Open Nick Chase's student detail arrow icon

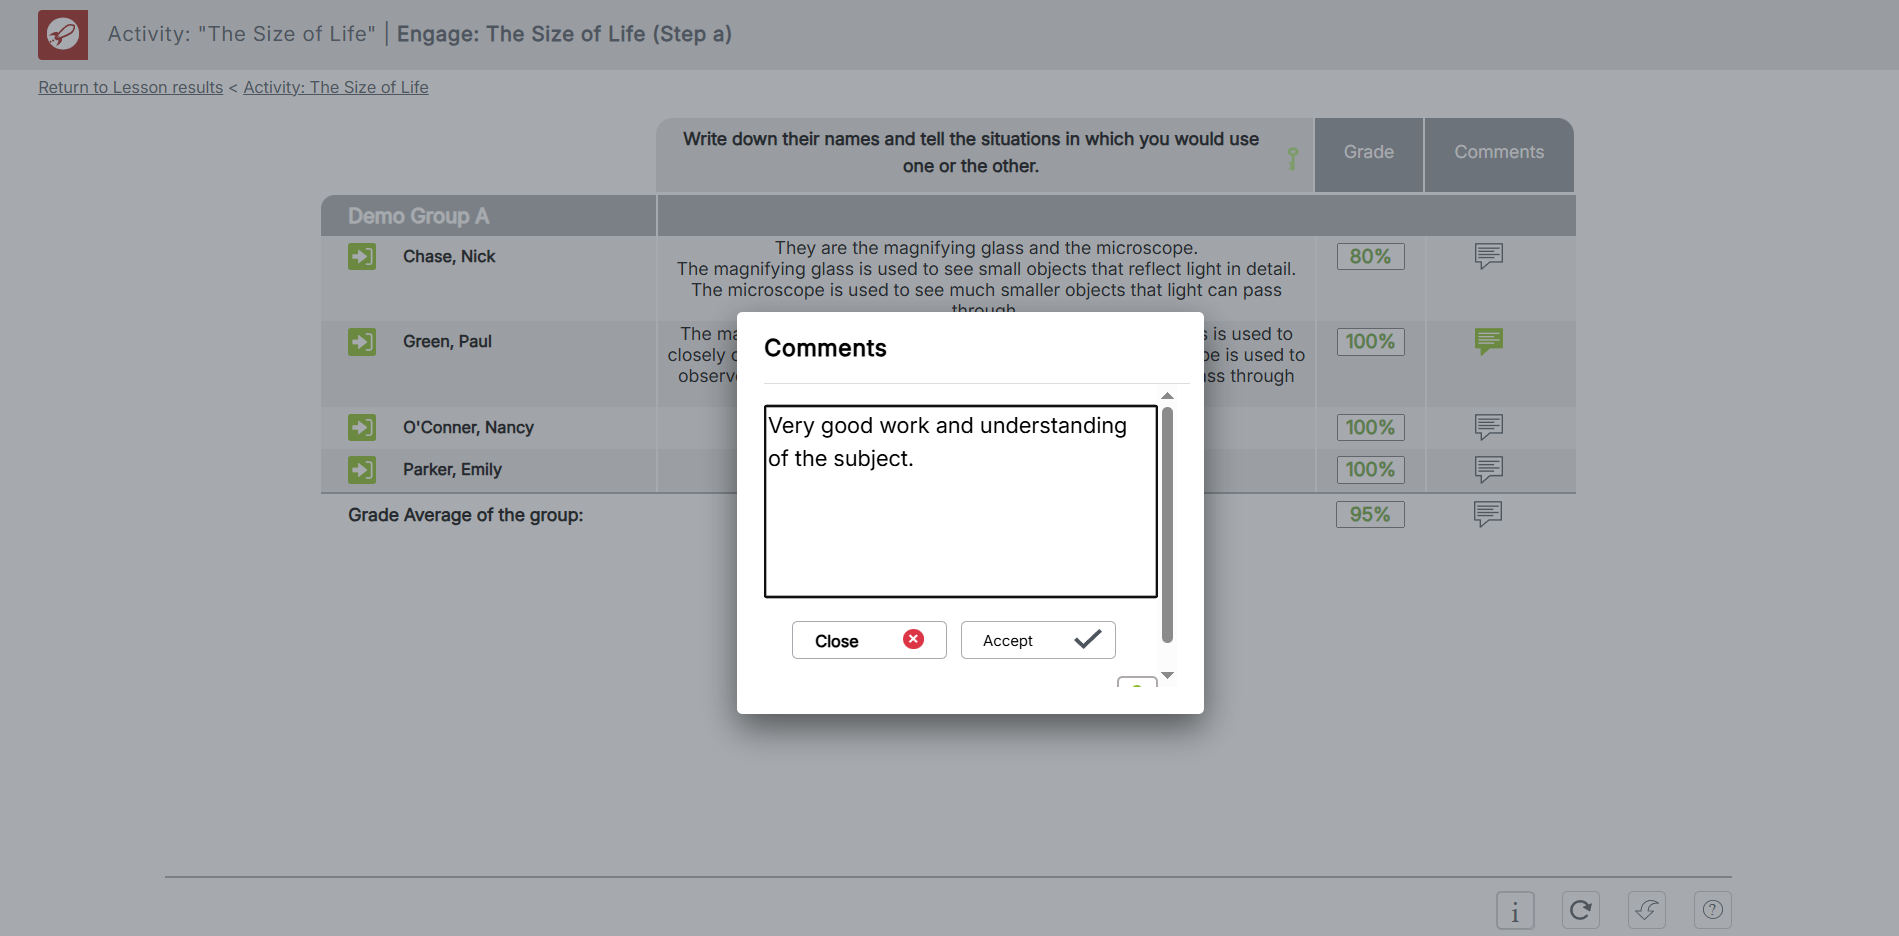pos(362,257)
